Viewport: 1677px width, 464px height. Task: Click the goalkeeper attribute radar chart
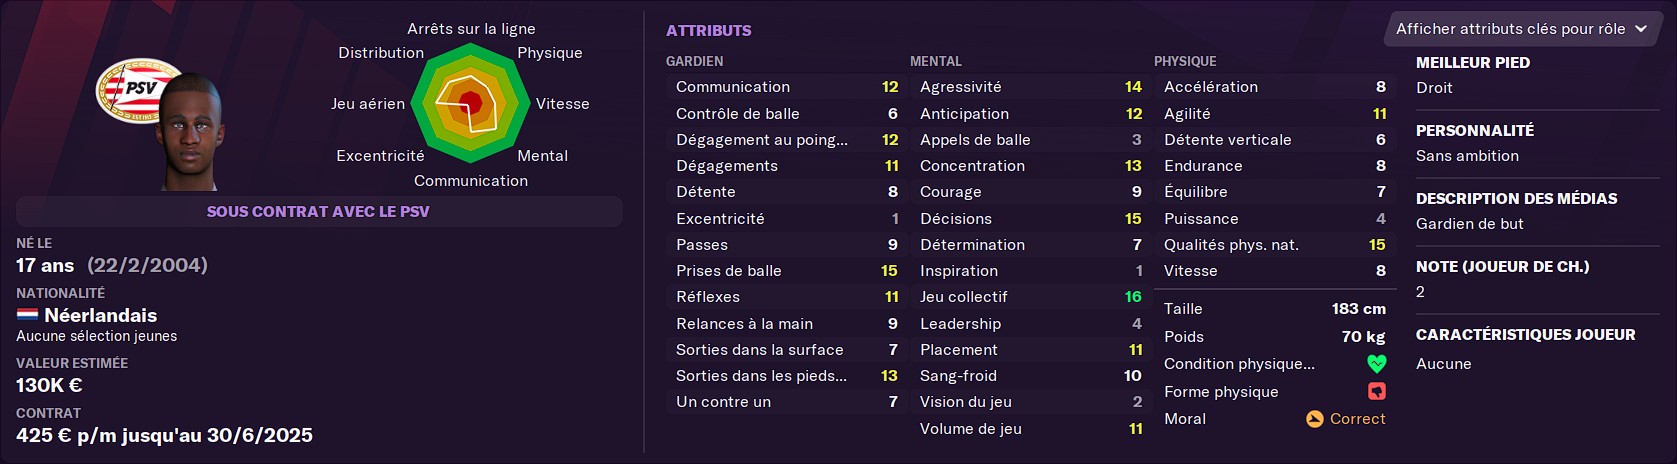(x=470, y=104)
